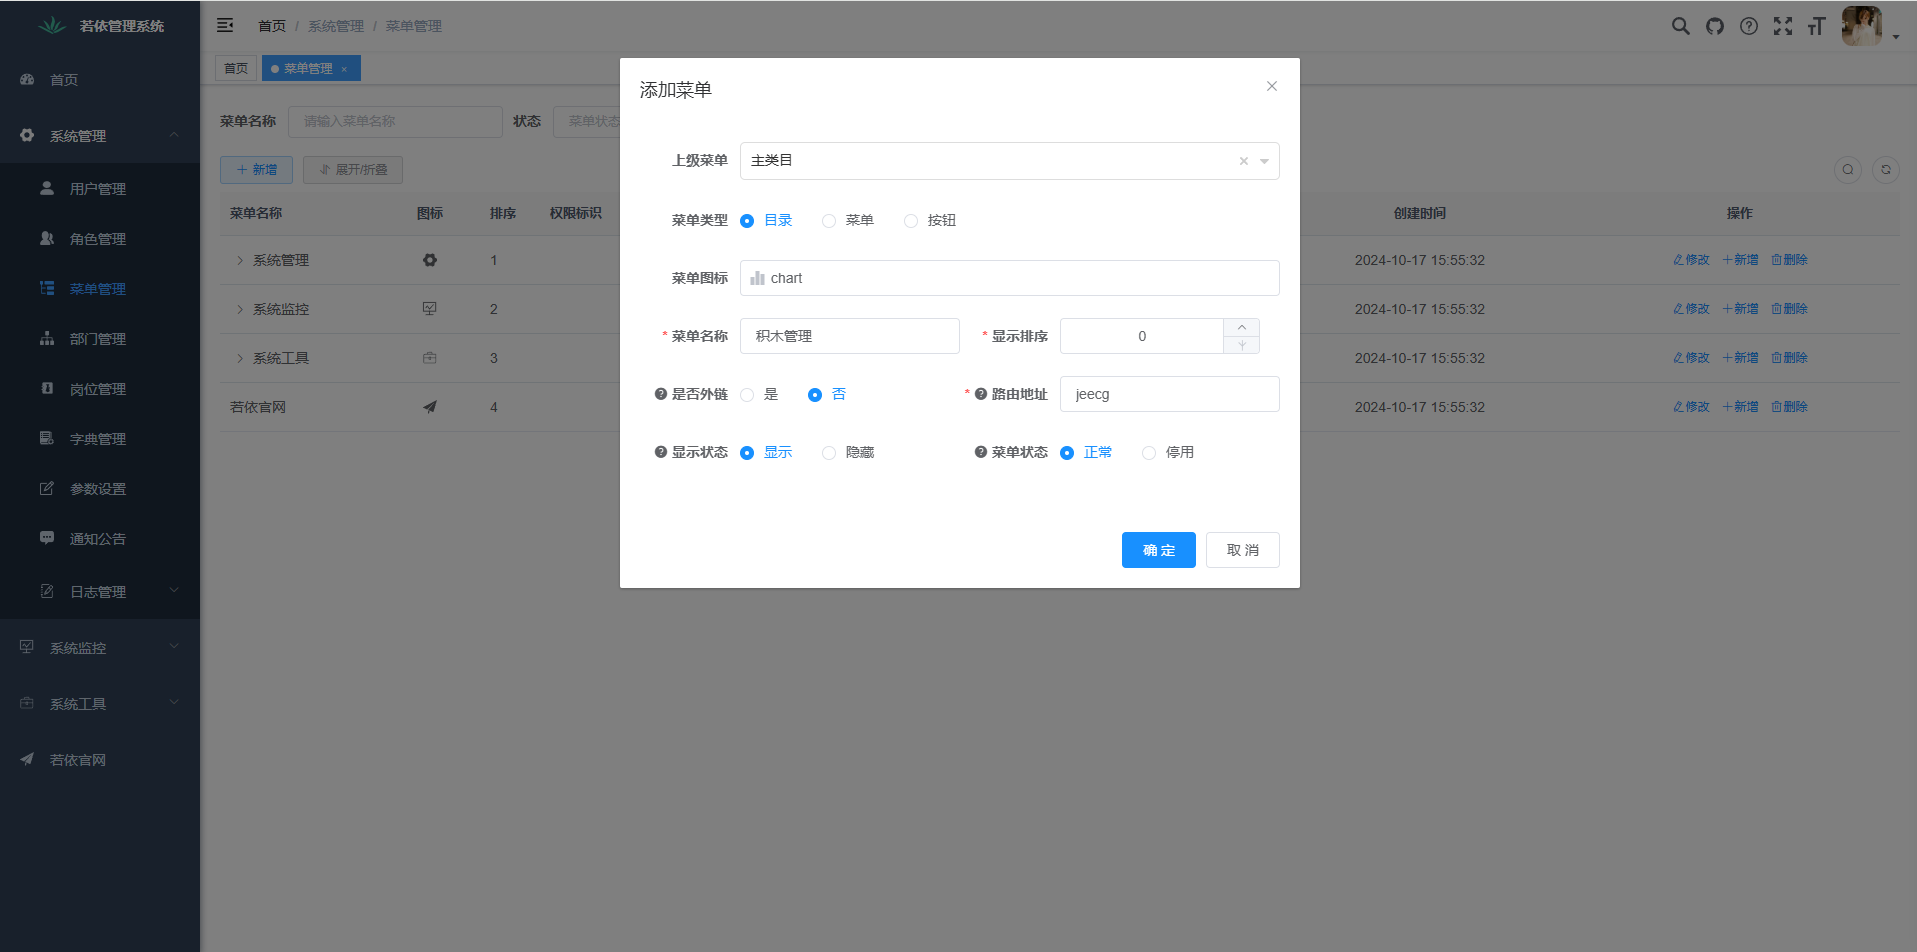Expand 系统管理 table row chevron

coord(240,260)
